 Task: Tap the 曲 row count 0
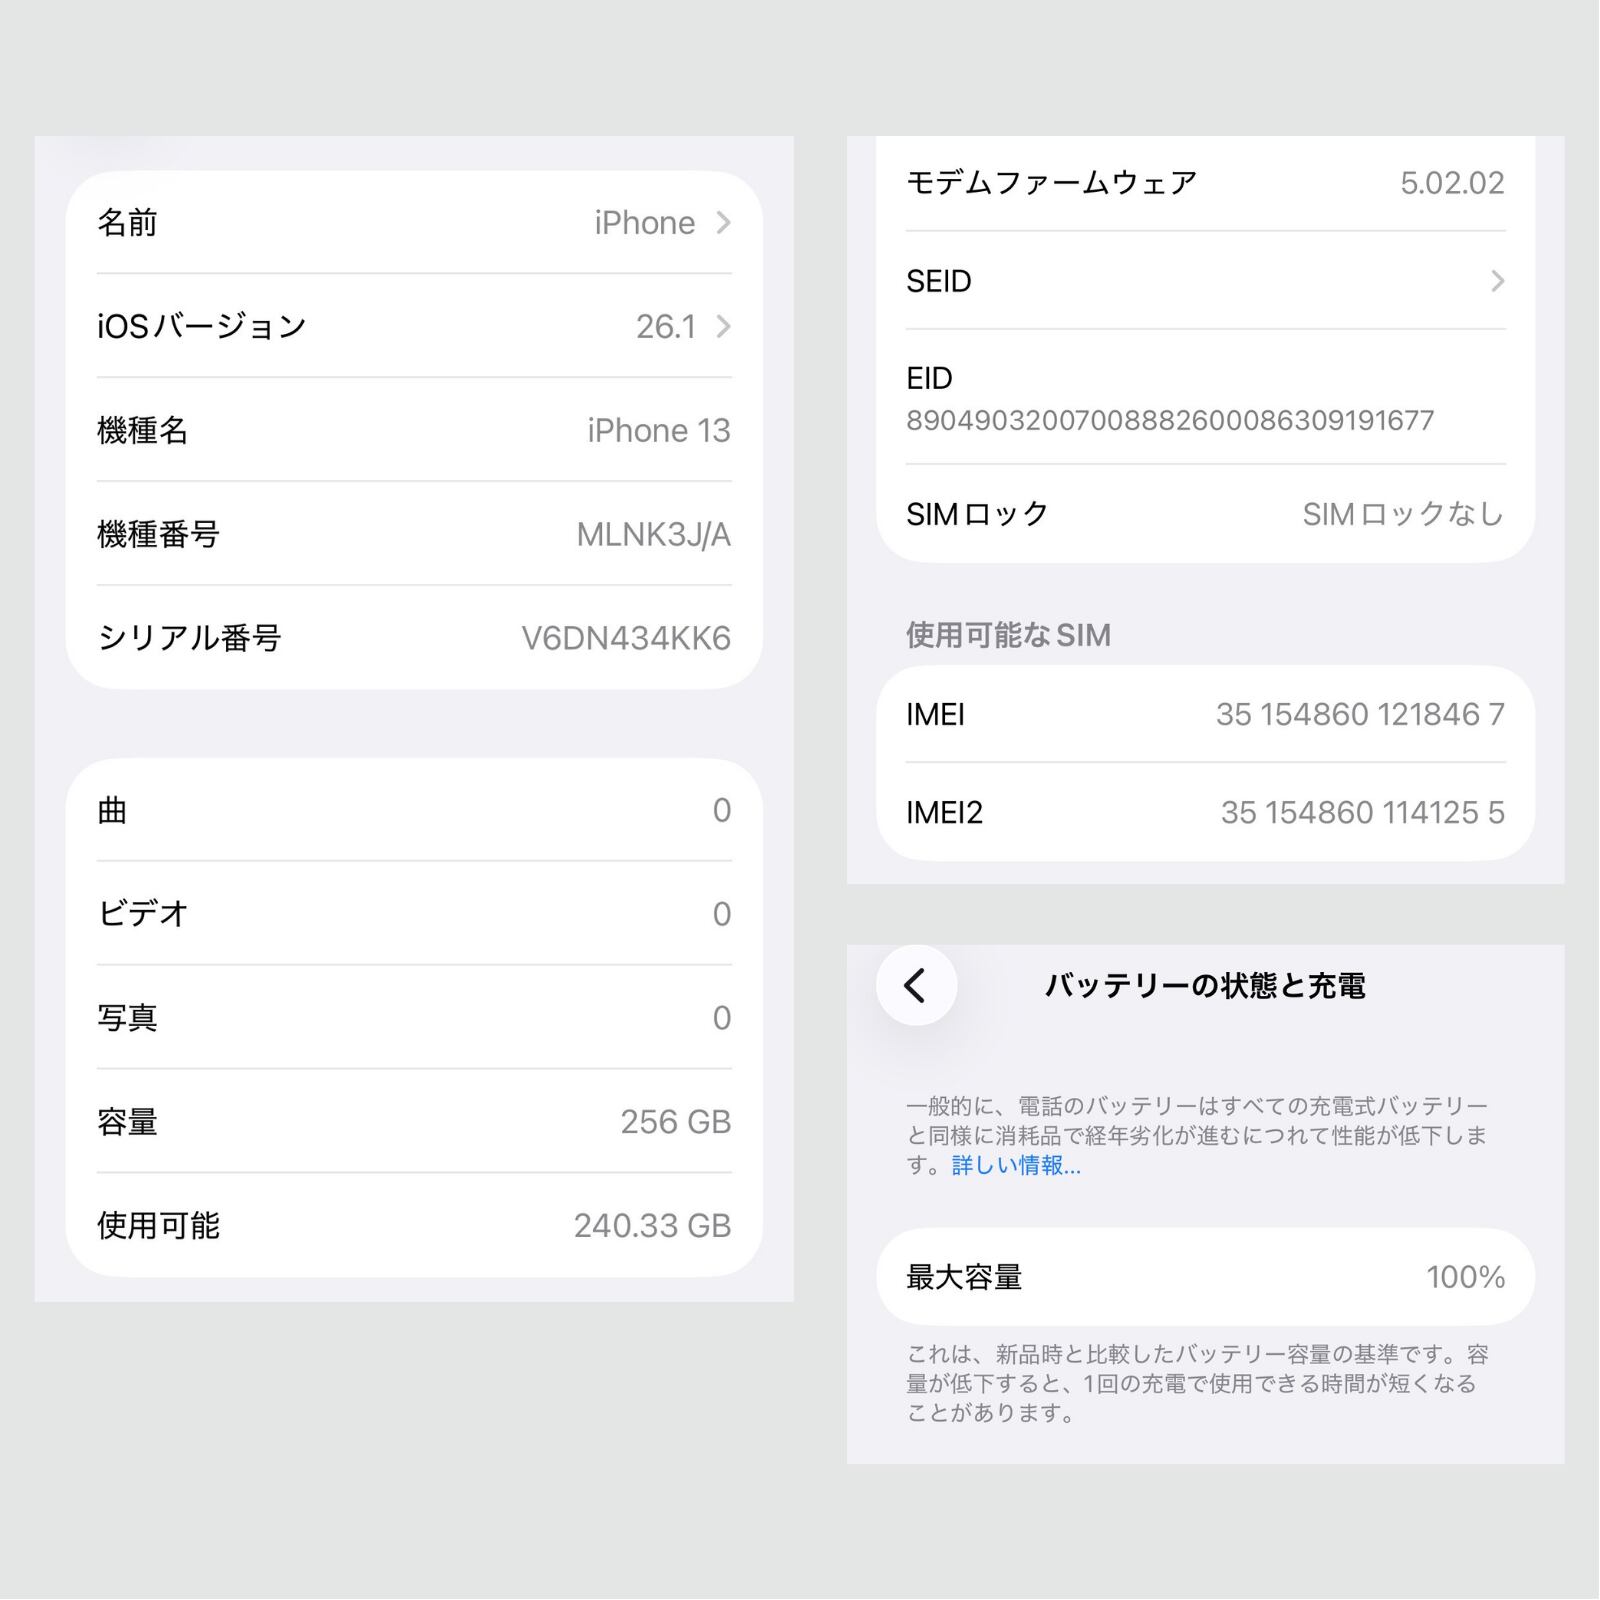pyautogui.click(x=722, y=811)
